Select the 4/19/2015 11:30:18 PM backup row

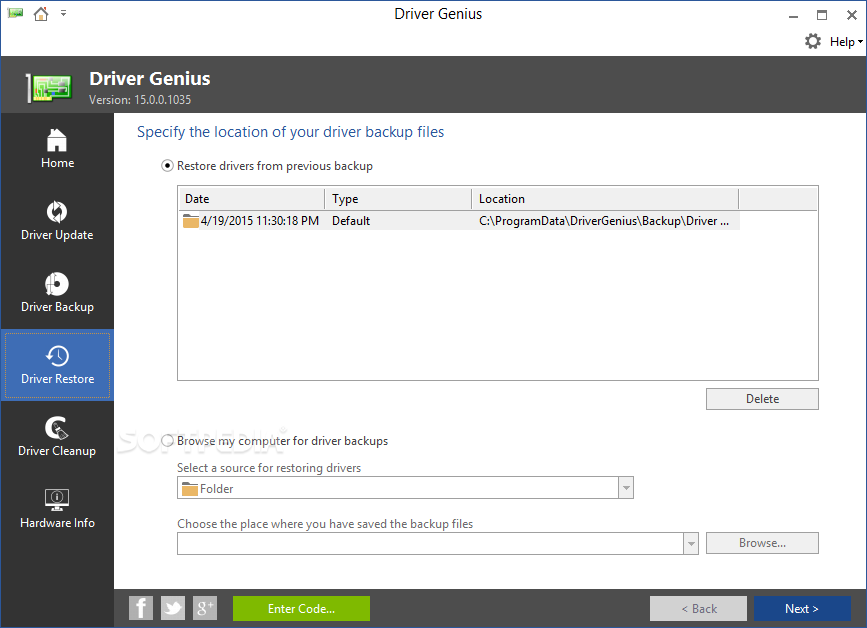[x=459, y=221]
